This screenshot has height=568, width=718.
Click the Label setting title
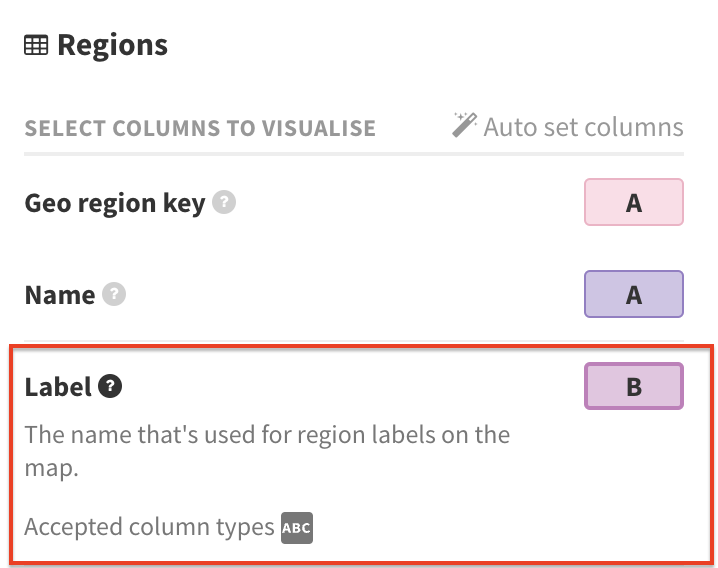58,386
